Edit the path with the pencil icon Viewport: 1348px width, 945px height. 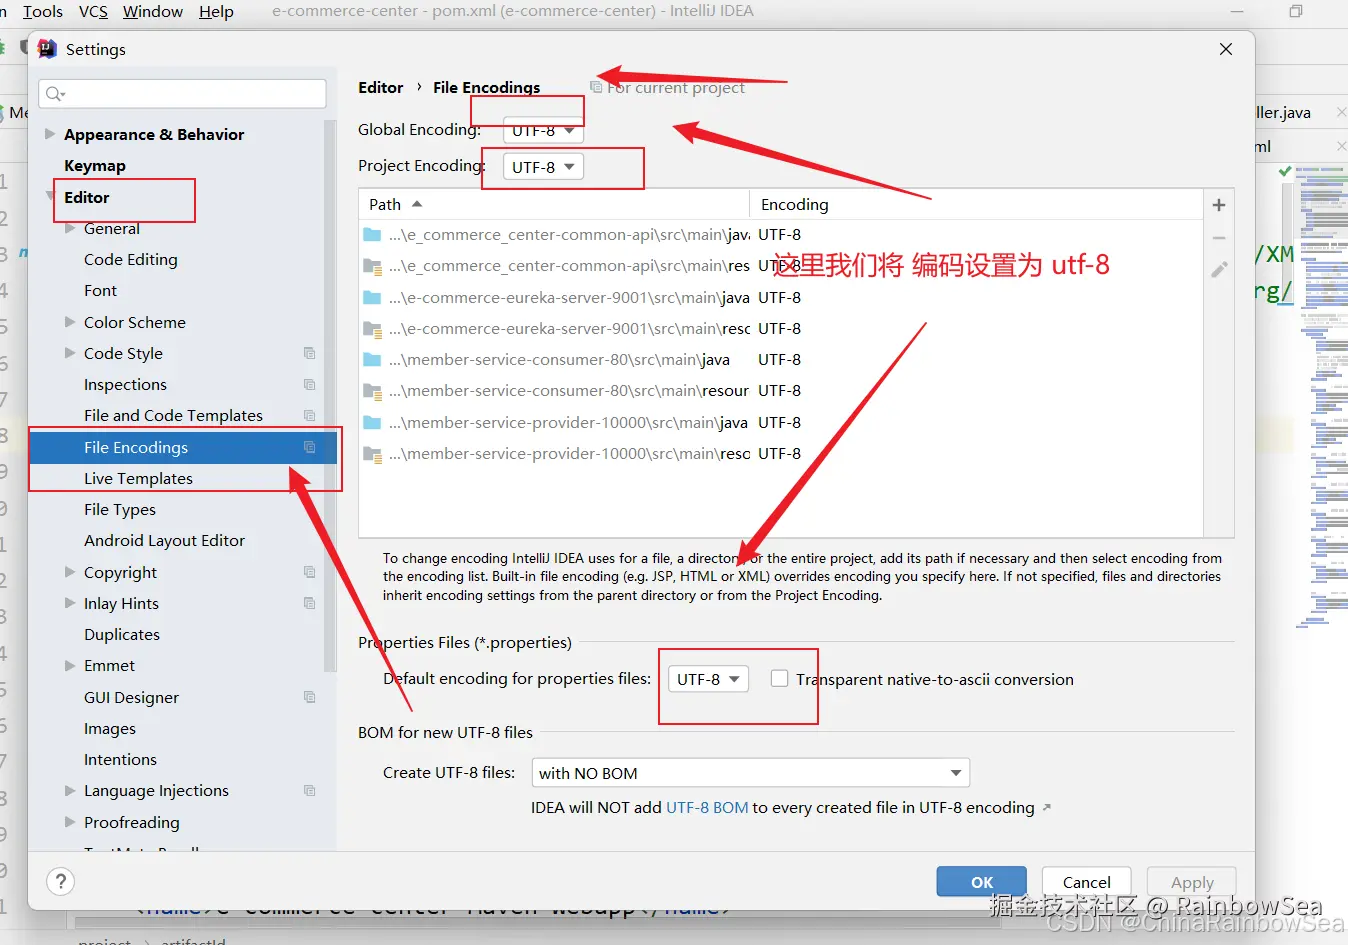pyautogui.click(x=1219, y=270)
